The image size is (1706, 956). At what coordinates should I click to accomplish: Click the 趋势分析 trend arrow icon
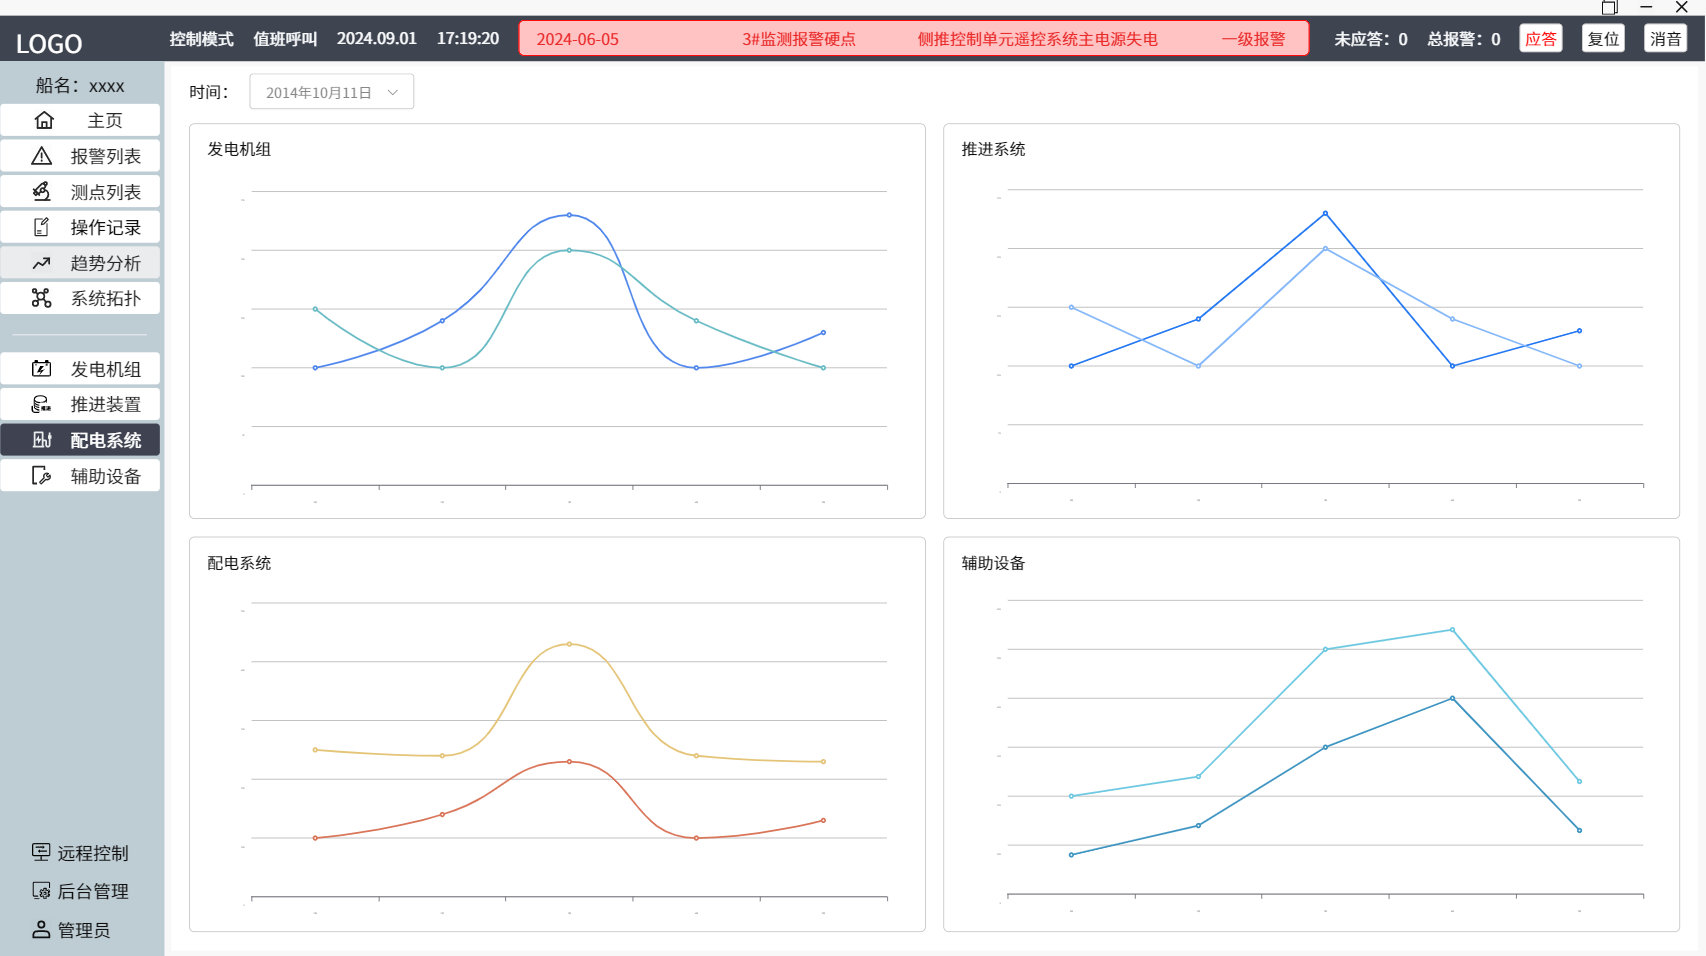click(x=42, y=263)
